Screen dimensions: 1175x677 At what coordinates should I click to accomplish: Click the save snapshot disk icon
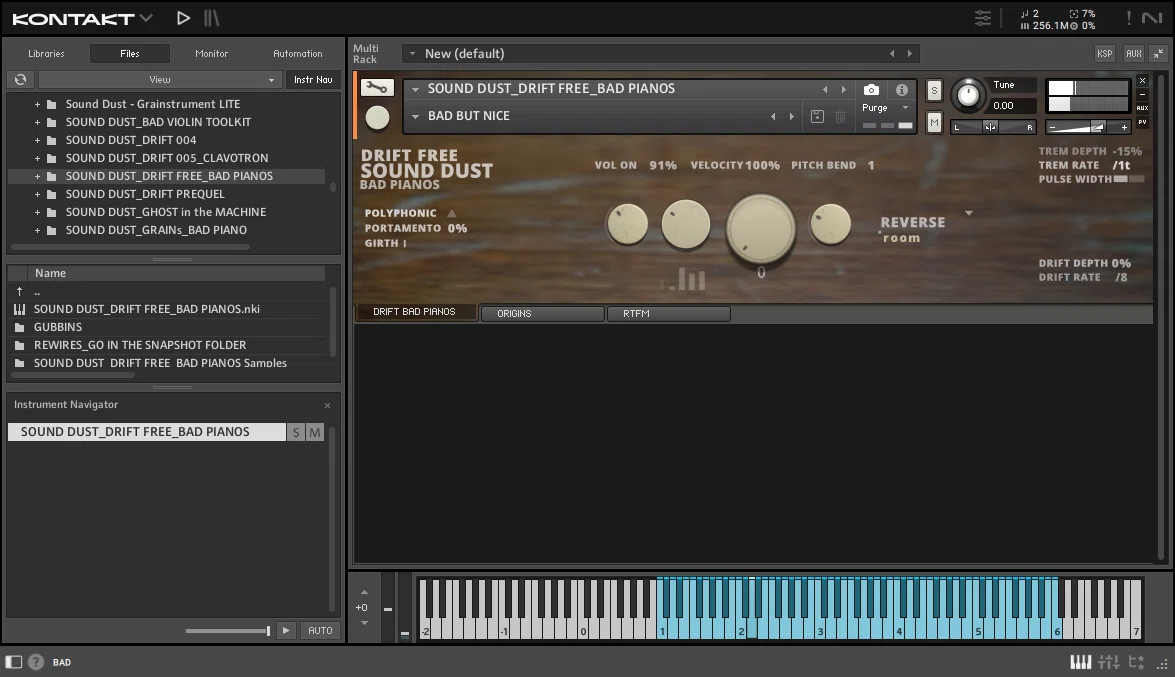click(818, 116)
